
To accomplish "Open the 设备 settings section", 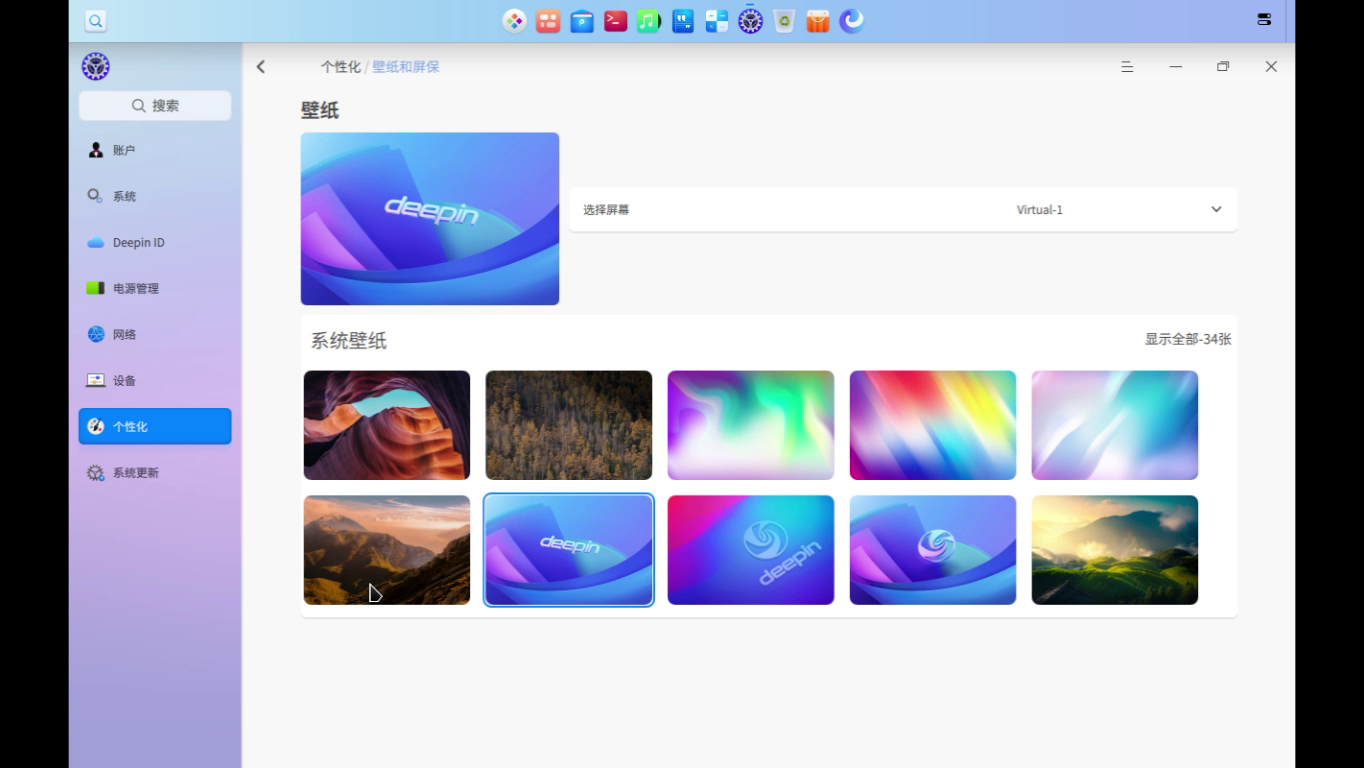I will point(155,380).
